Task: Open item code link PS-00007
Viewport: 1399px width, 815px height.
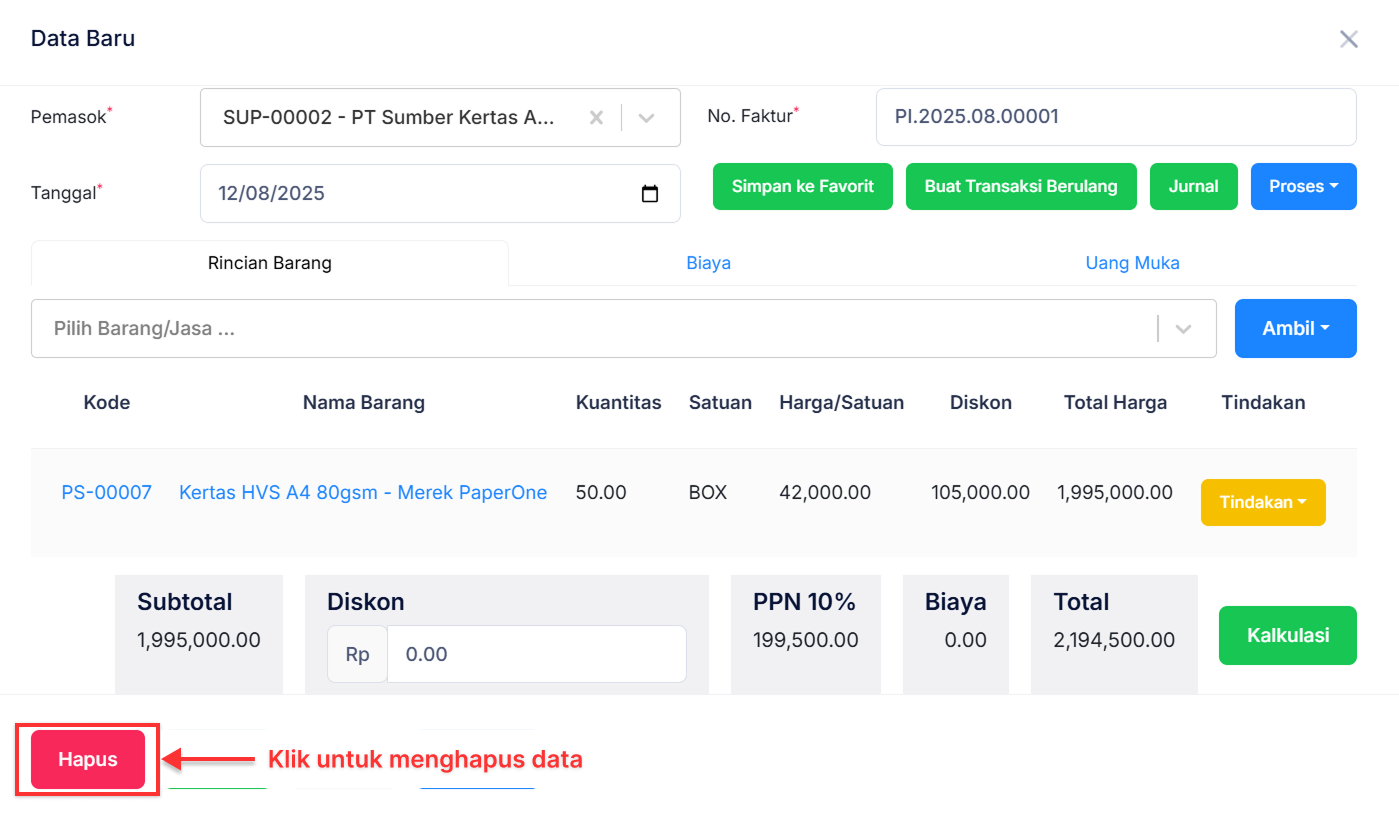Action: click(x=106, y=492)
